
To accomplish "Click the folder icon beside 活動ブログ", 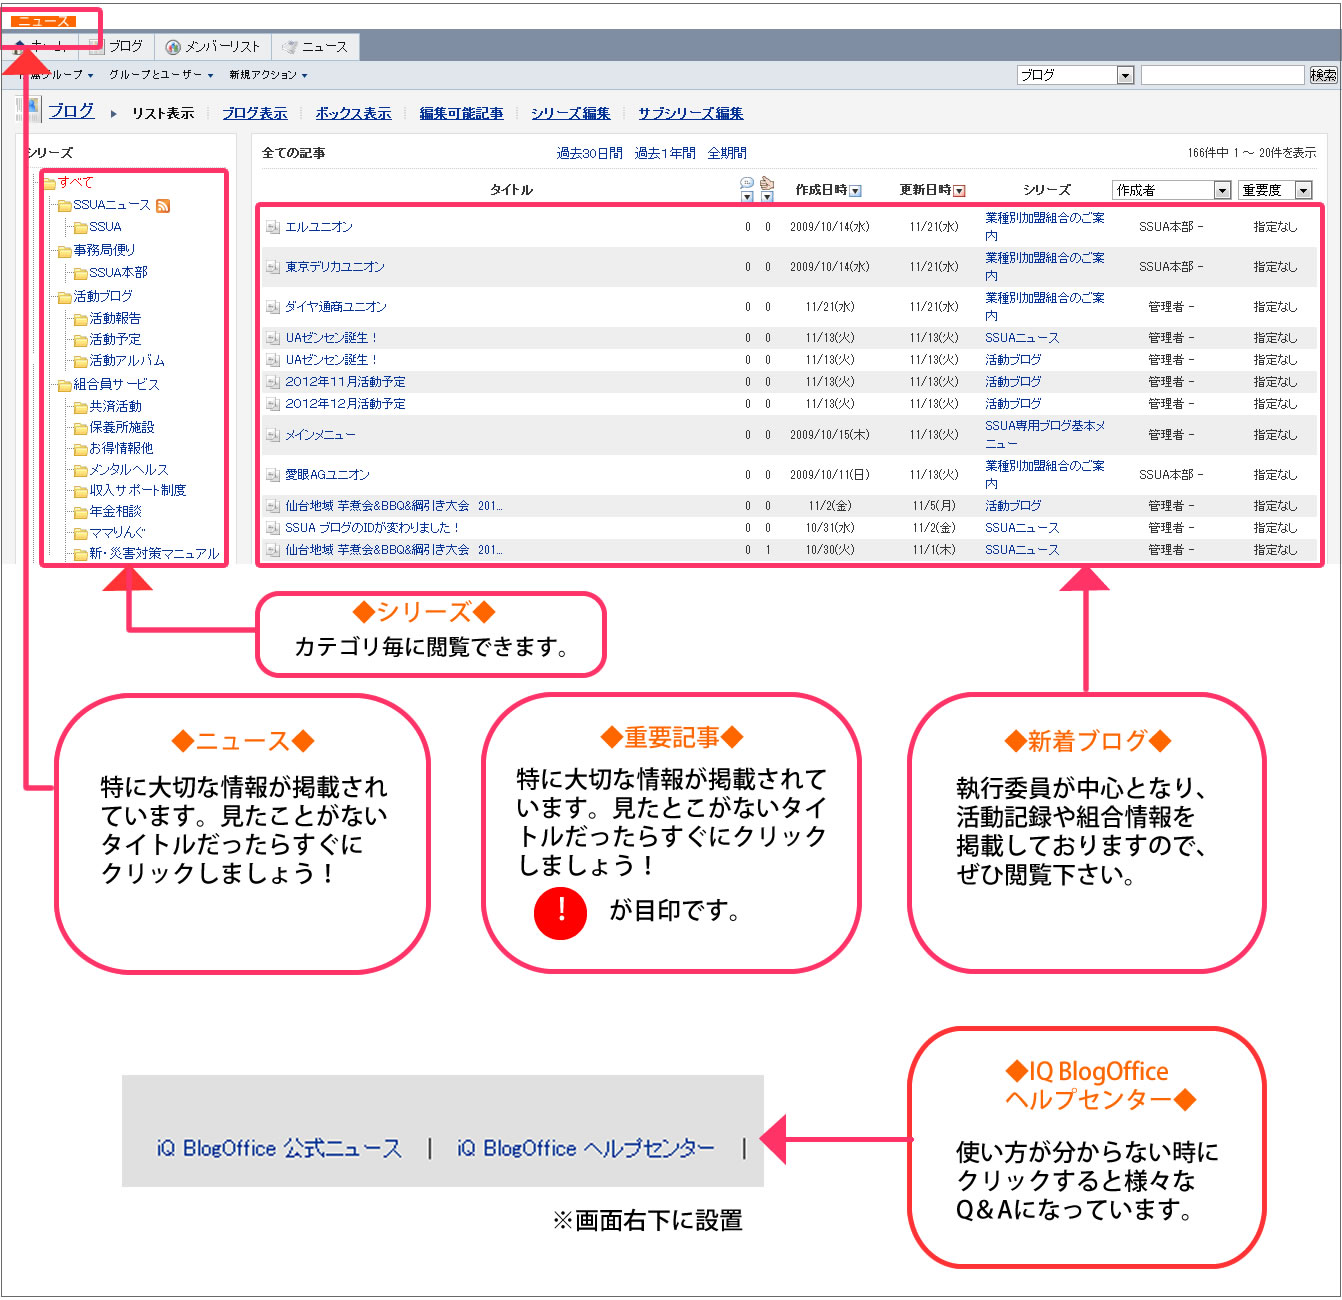I will click(65, 297).
